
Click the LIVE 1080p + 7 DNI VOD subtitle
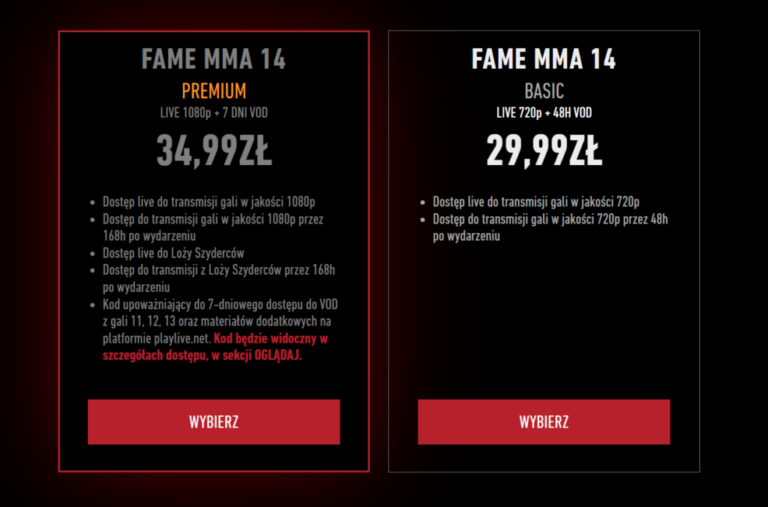click(213, 113)
